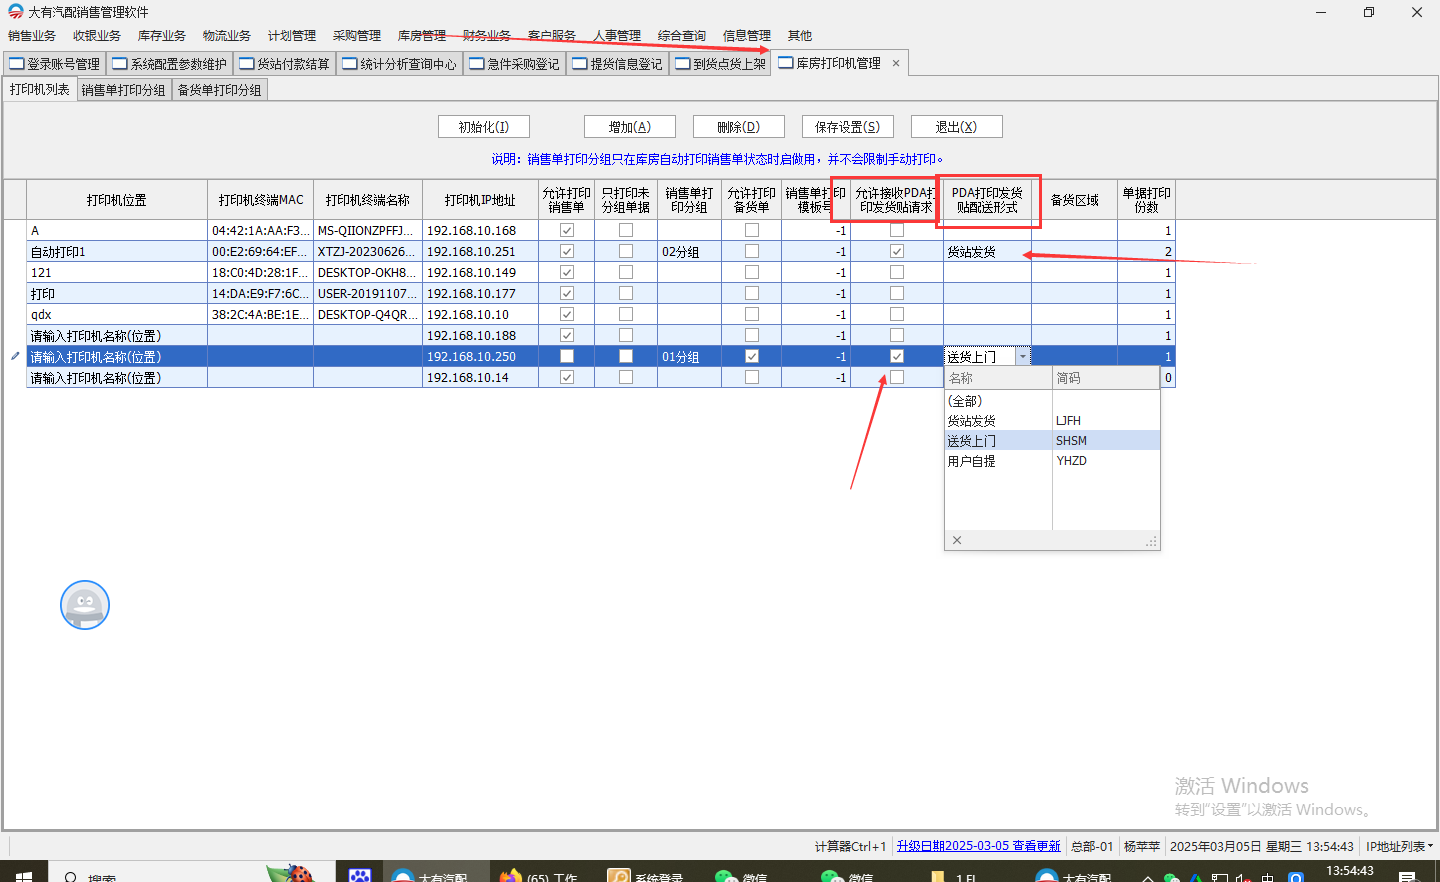Open the 采购管理 menu
1440x882 pixels.
357,35
